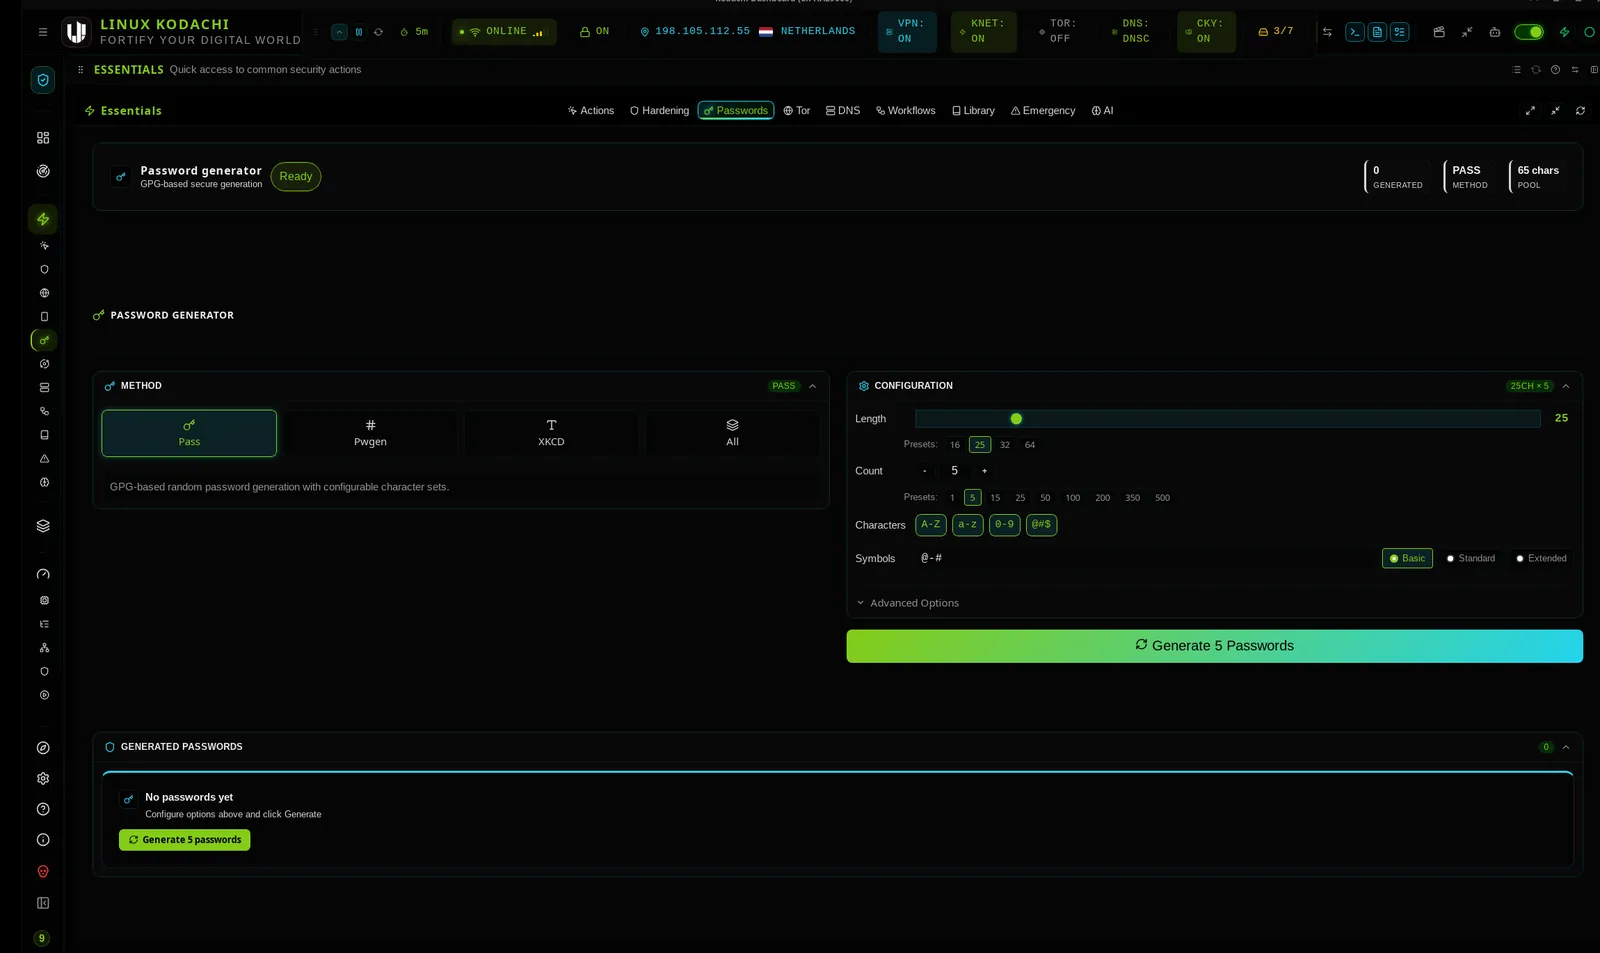Image resolution: width=1600 pixels, height=953 pixels.
Task: Click the refresh icon next to 5m timer
Action: 378,32
